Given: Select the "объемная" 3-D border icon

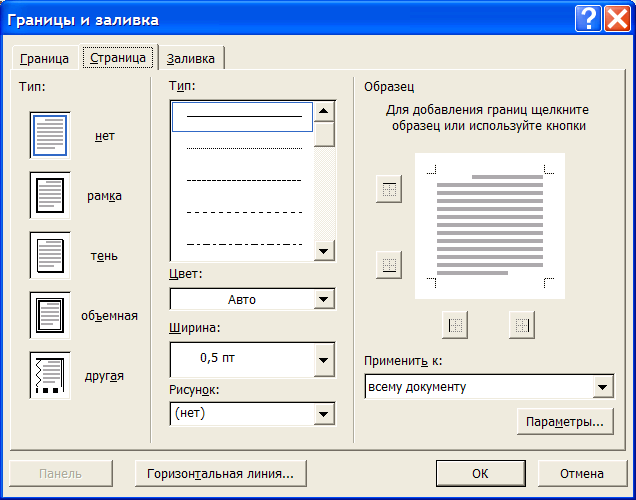Looking at the screenshot, I should click(x=50, y=315).
